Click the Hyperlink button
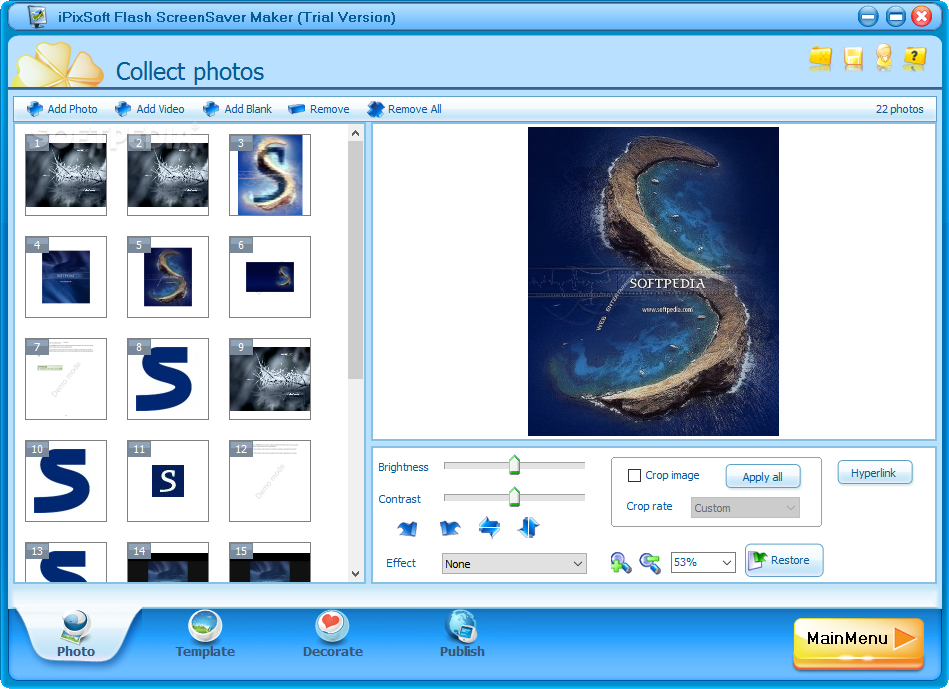The width and height of the screenshot is (949, 689). click(x=875, y=473)
